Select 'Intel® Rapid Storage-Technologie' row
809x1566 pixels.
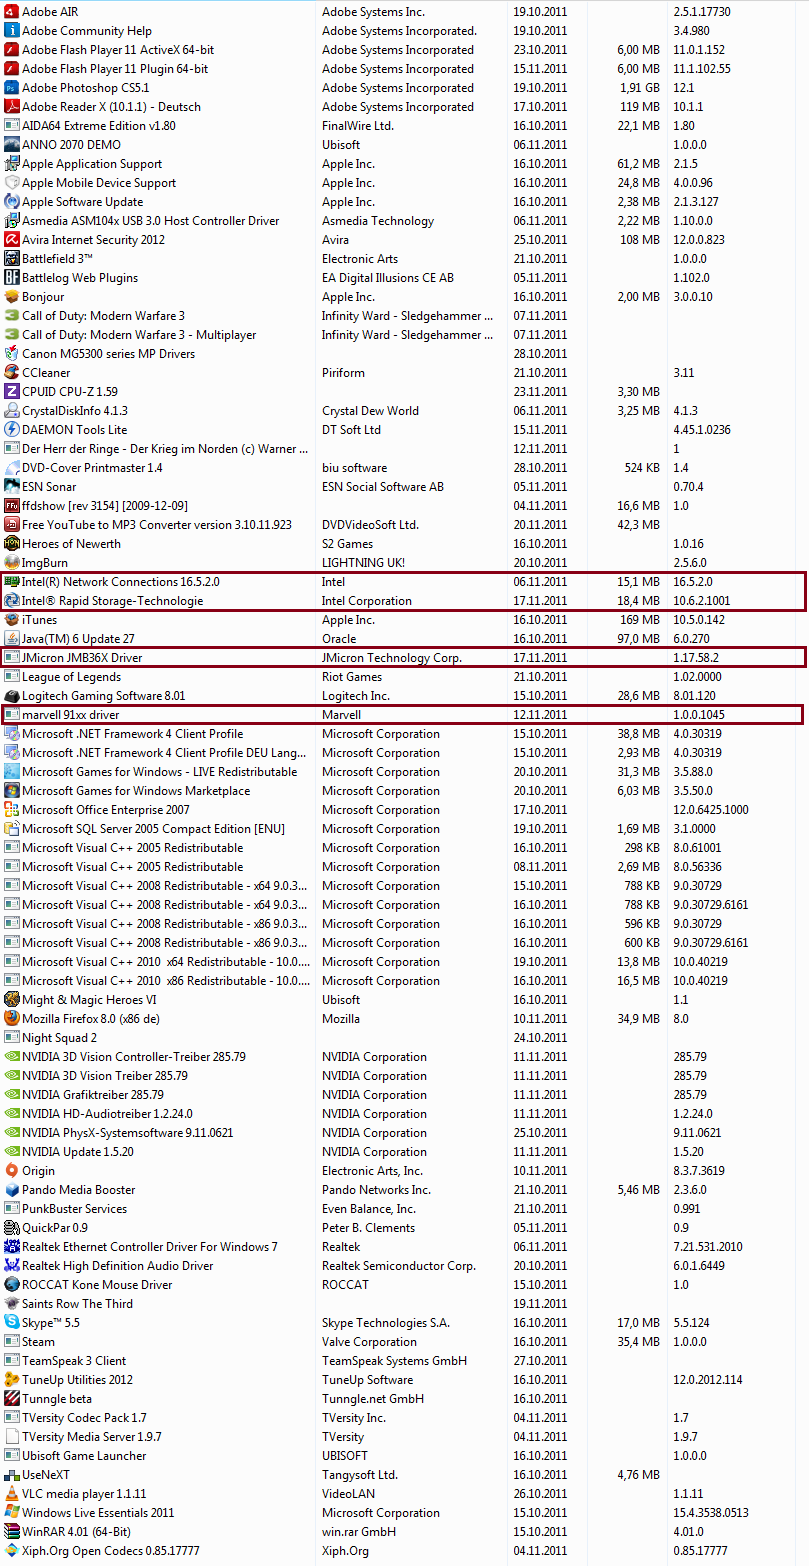tap(404, 601)
